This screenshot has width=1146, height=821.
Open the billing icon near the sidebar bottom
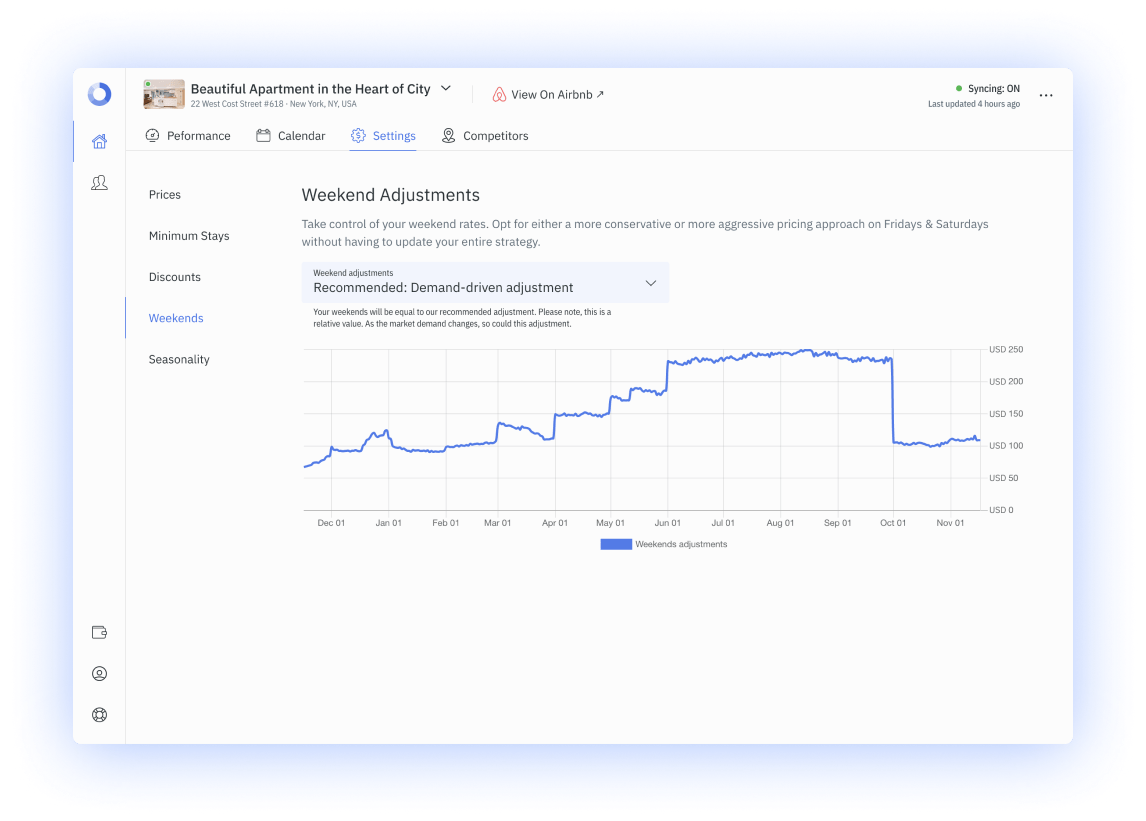99,632
